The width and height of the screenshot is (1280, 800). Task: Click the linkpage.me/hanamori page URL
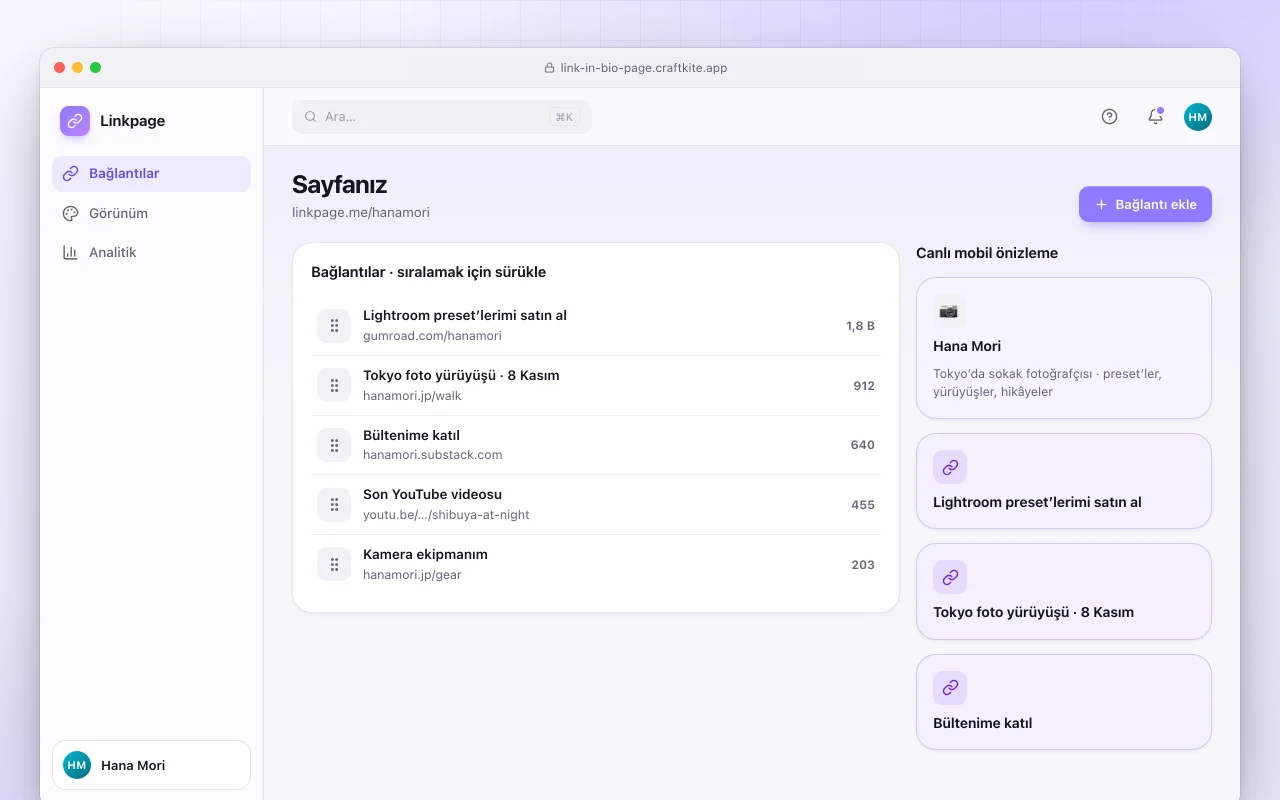click(x=361, y=213)
